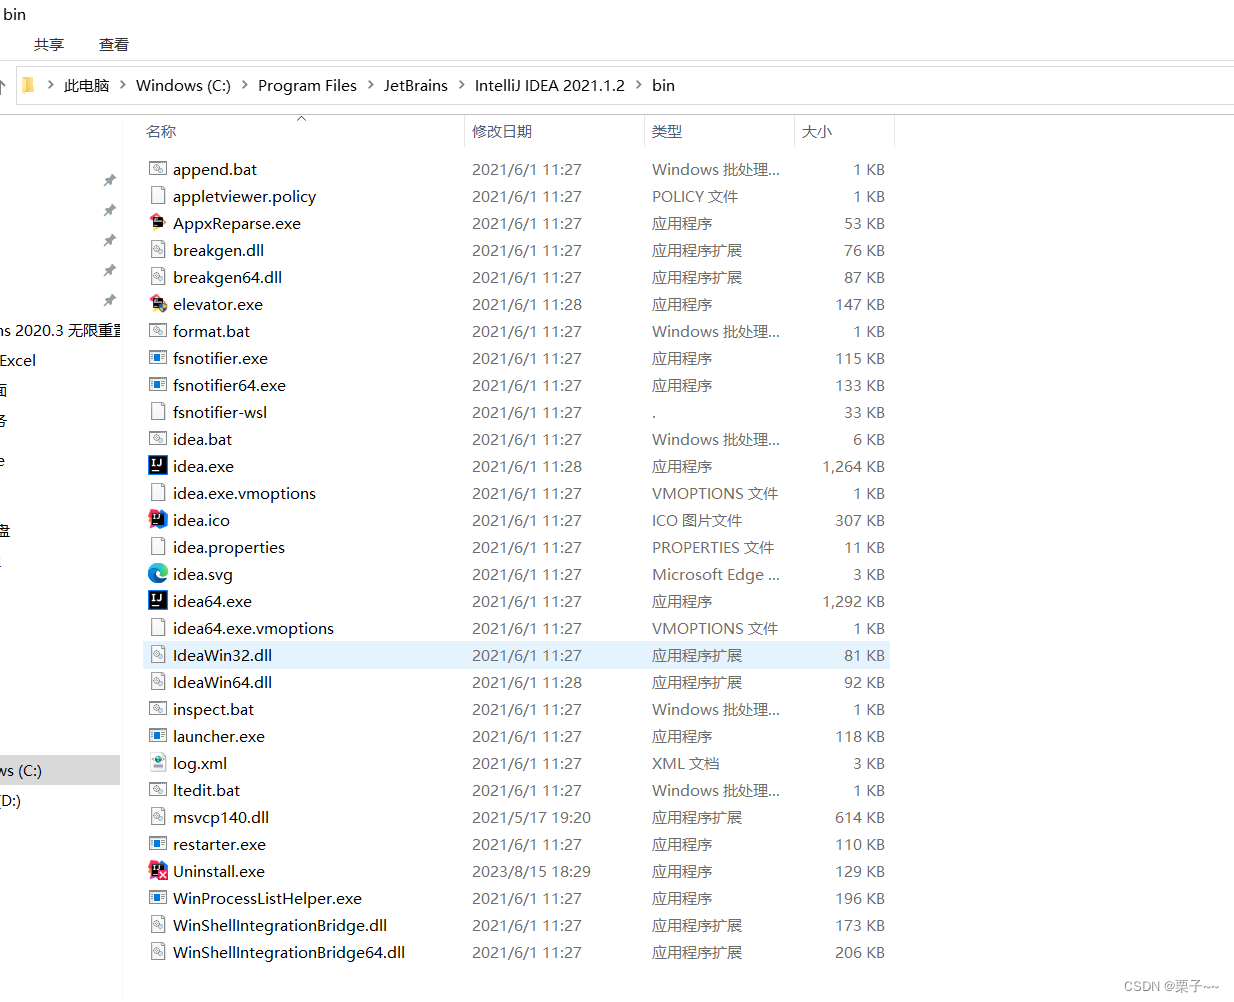Image resolution: width=1234 pixels, height=1002 pixels.
Task: Click the elevator.exe file icon
Action: click(x=158, y=304)
